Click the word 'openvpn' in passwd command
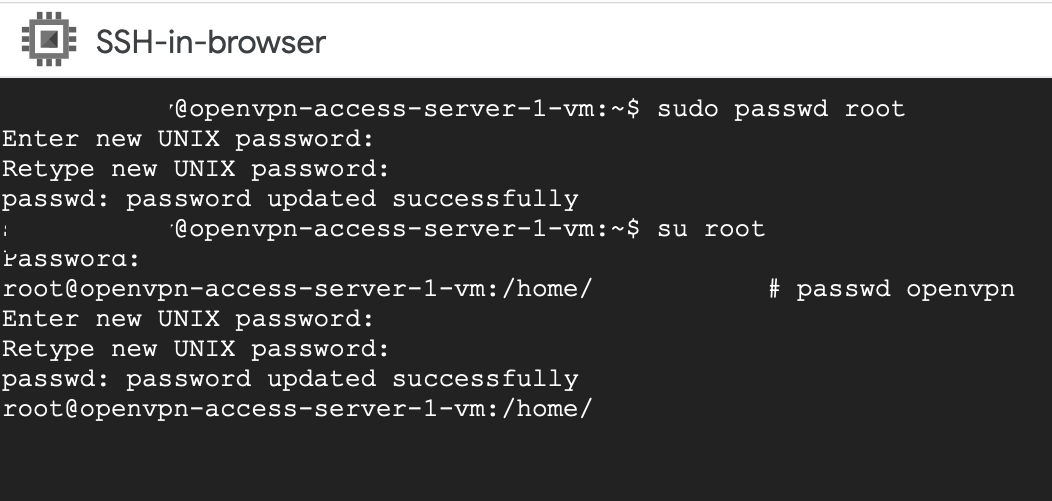 [x=961, y=289]
